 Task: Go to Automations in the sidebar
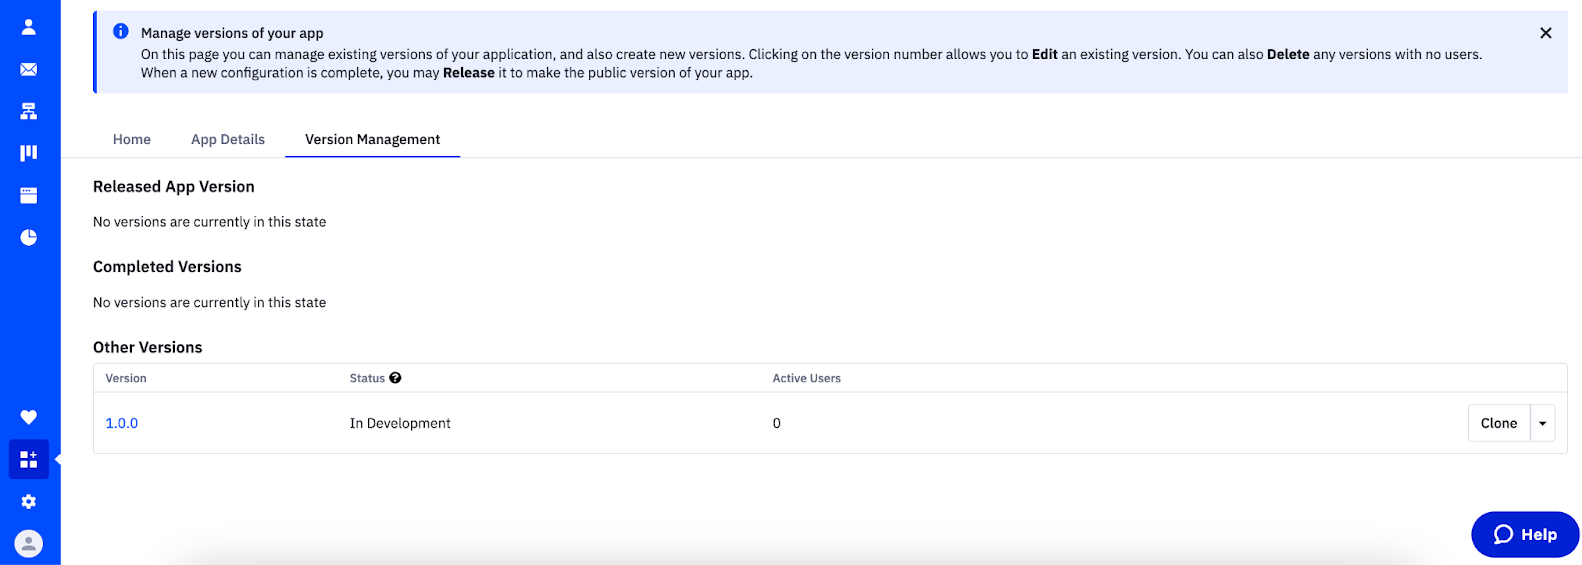[29, 111]
